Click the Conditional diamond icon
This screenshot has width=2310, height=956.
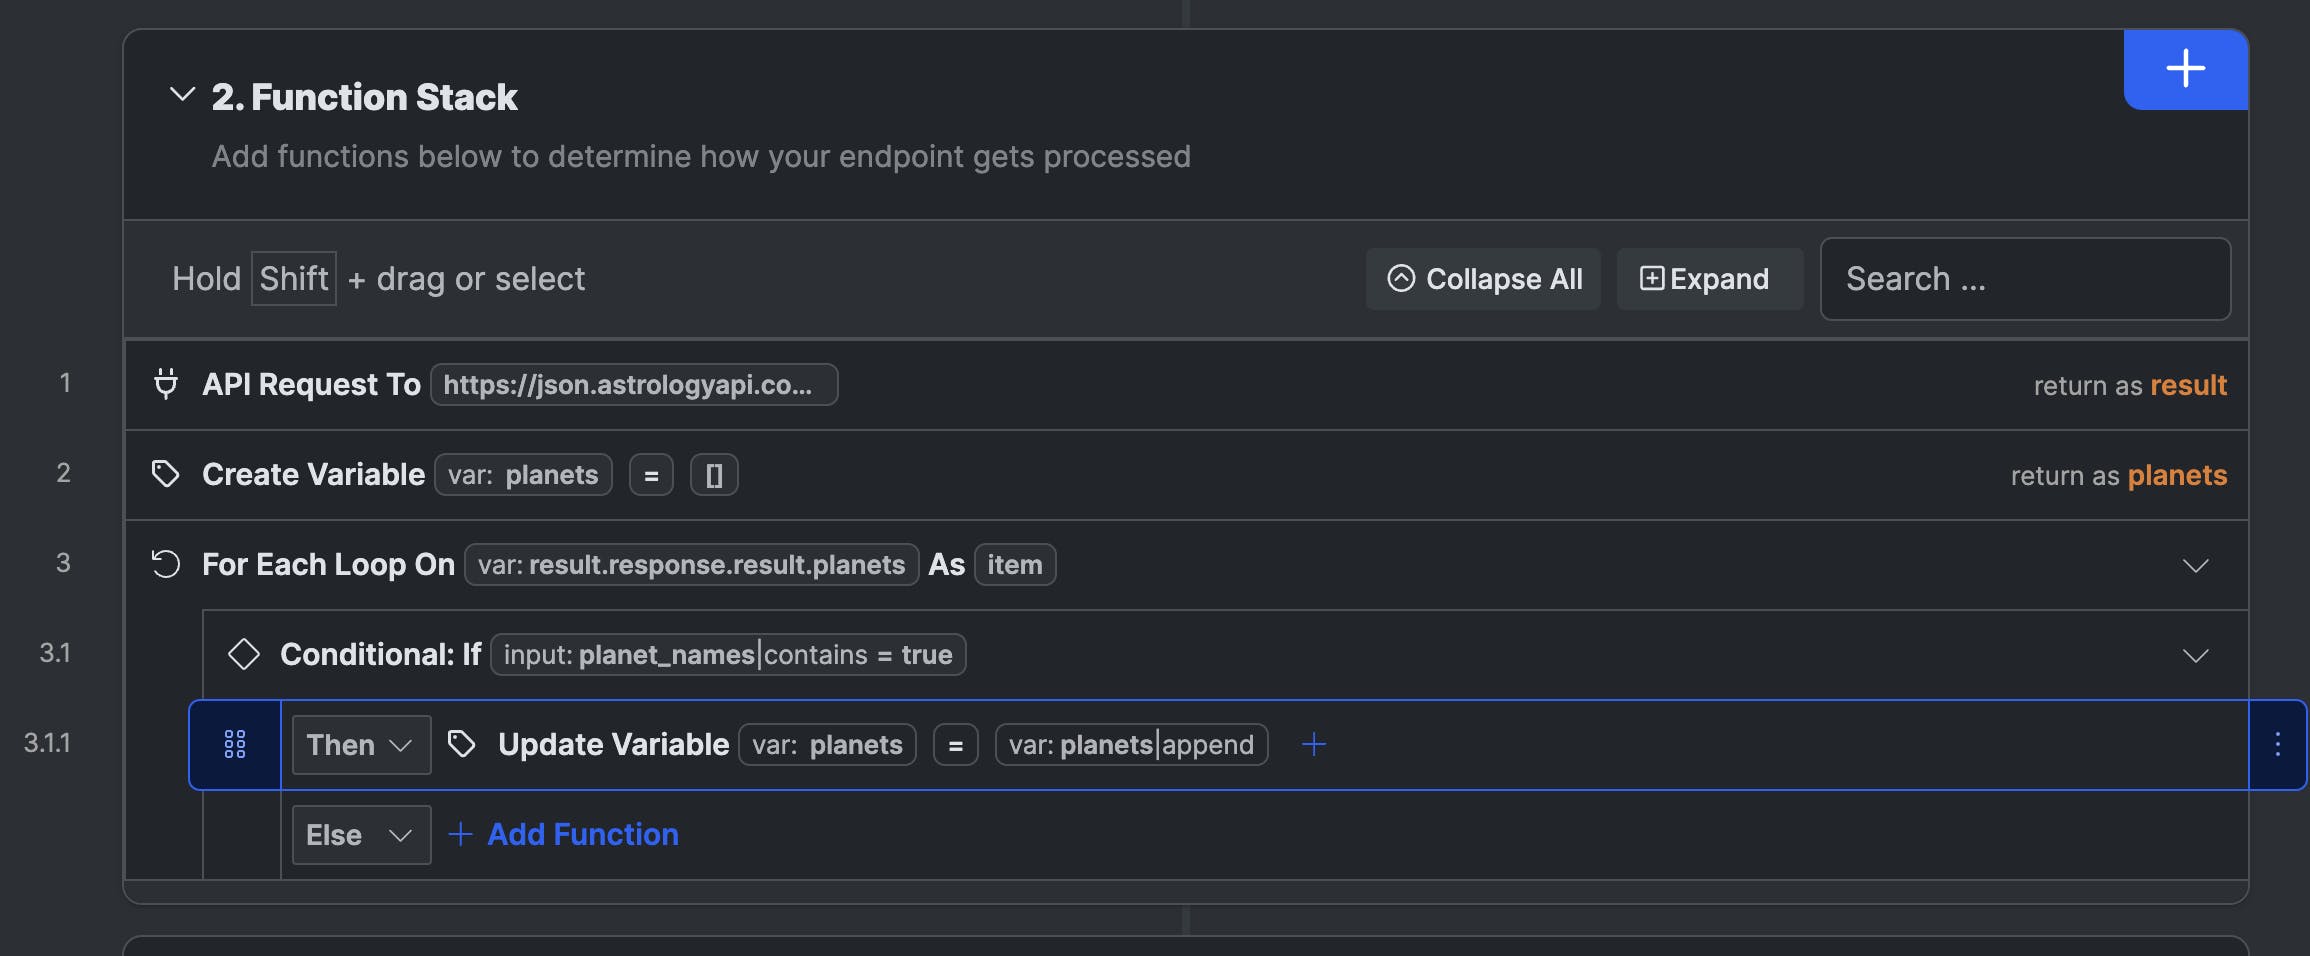tap(243, 654)
